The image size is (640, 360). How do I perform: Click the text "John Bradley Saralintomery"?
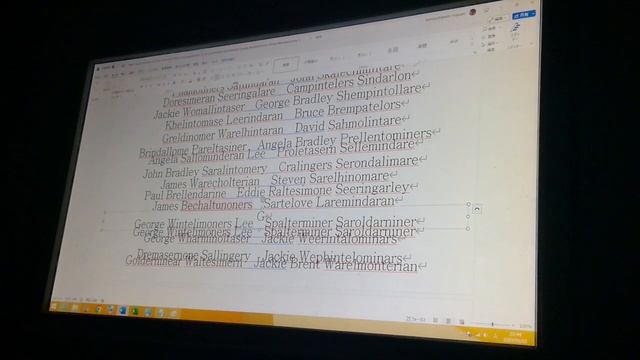click(x=205, y=171)
